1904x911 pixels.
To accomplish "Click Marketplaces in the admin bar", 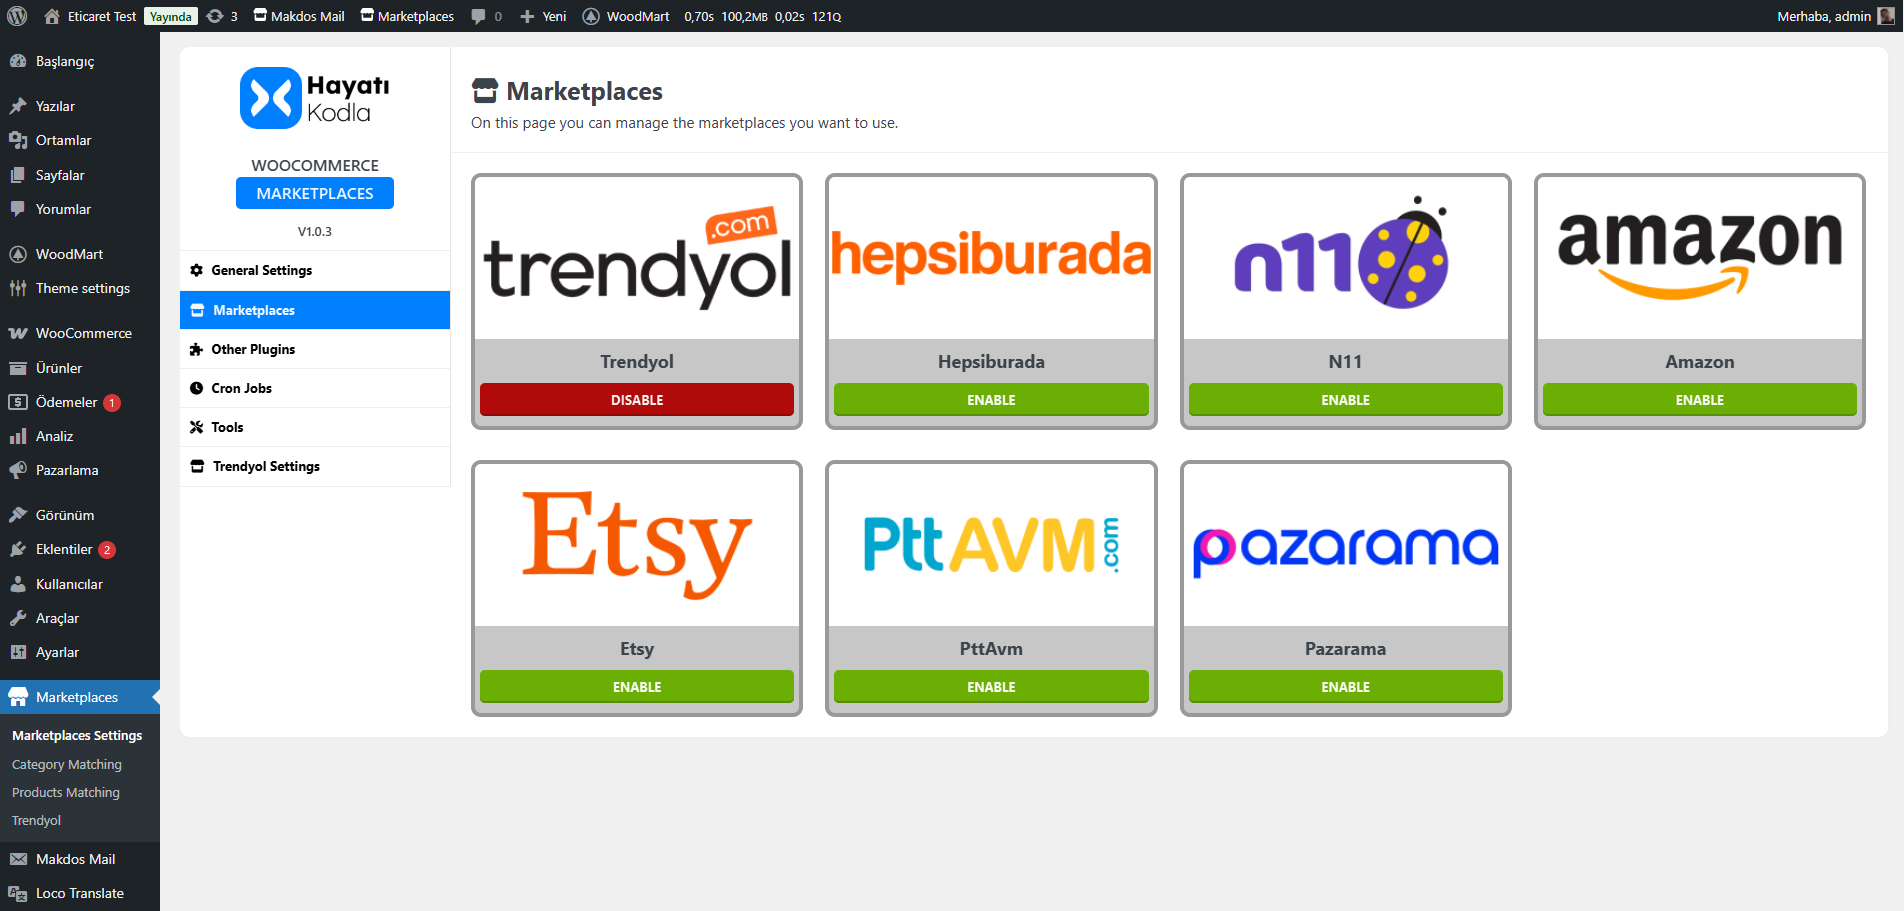I will tap(407, 16).
